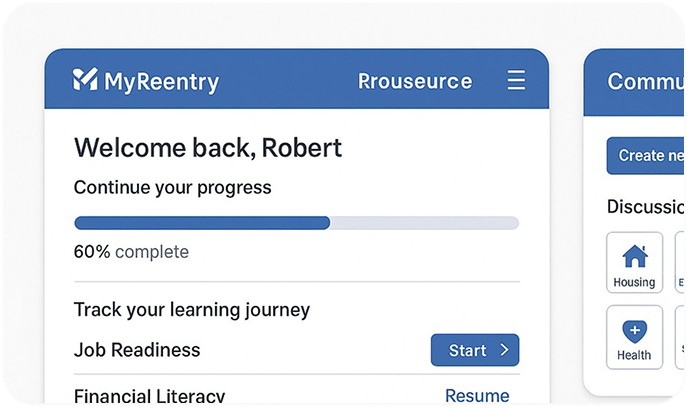The image size is (688, 408).
Task: Select the Housing house icon
Action: pyautogui.click(x=634, y=257)
